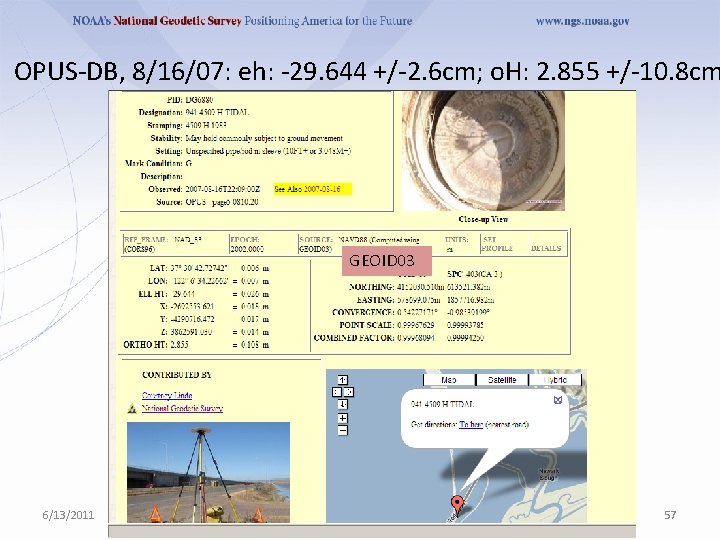Select the Source OPUS page5 value
Viewport: 720px width, 540px height.
coord(222,202)
